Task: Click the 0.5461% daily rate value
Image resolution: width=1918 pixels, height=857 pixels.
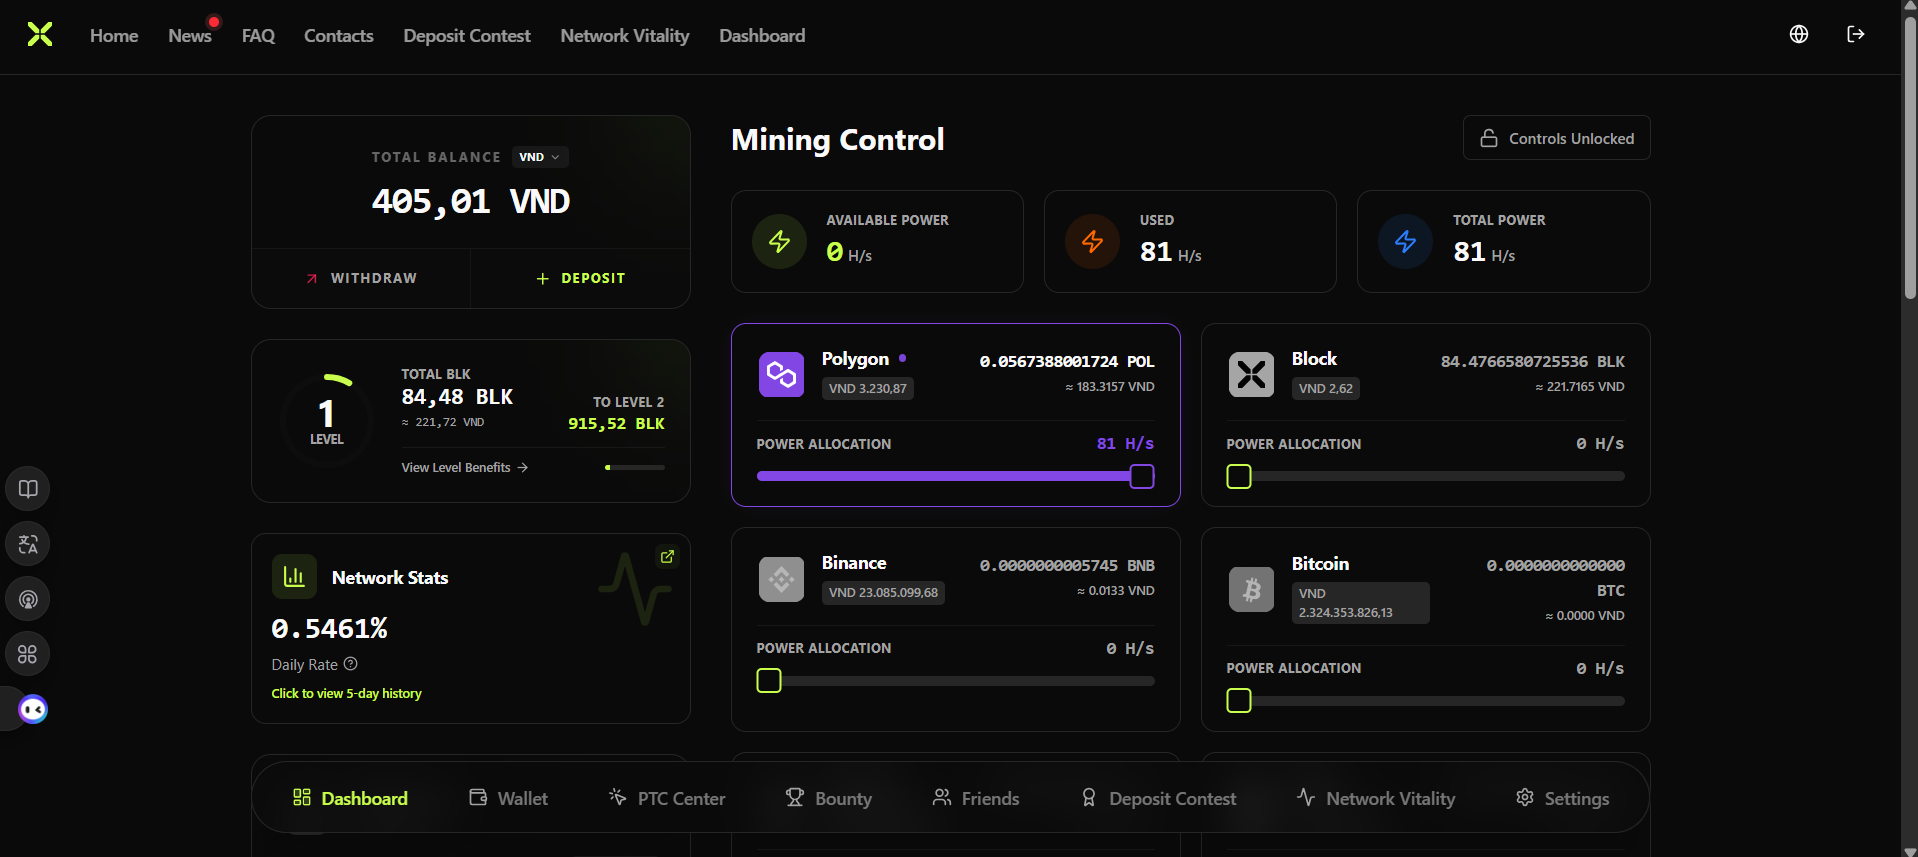Action: click(x=329, y=628)
